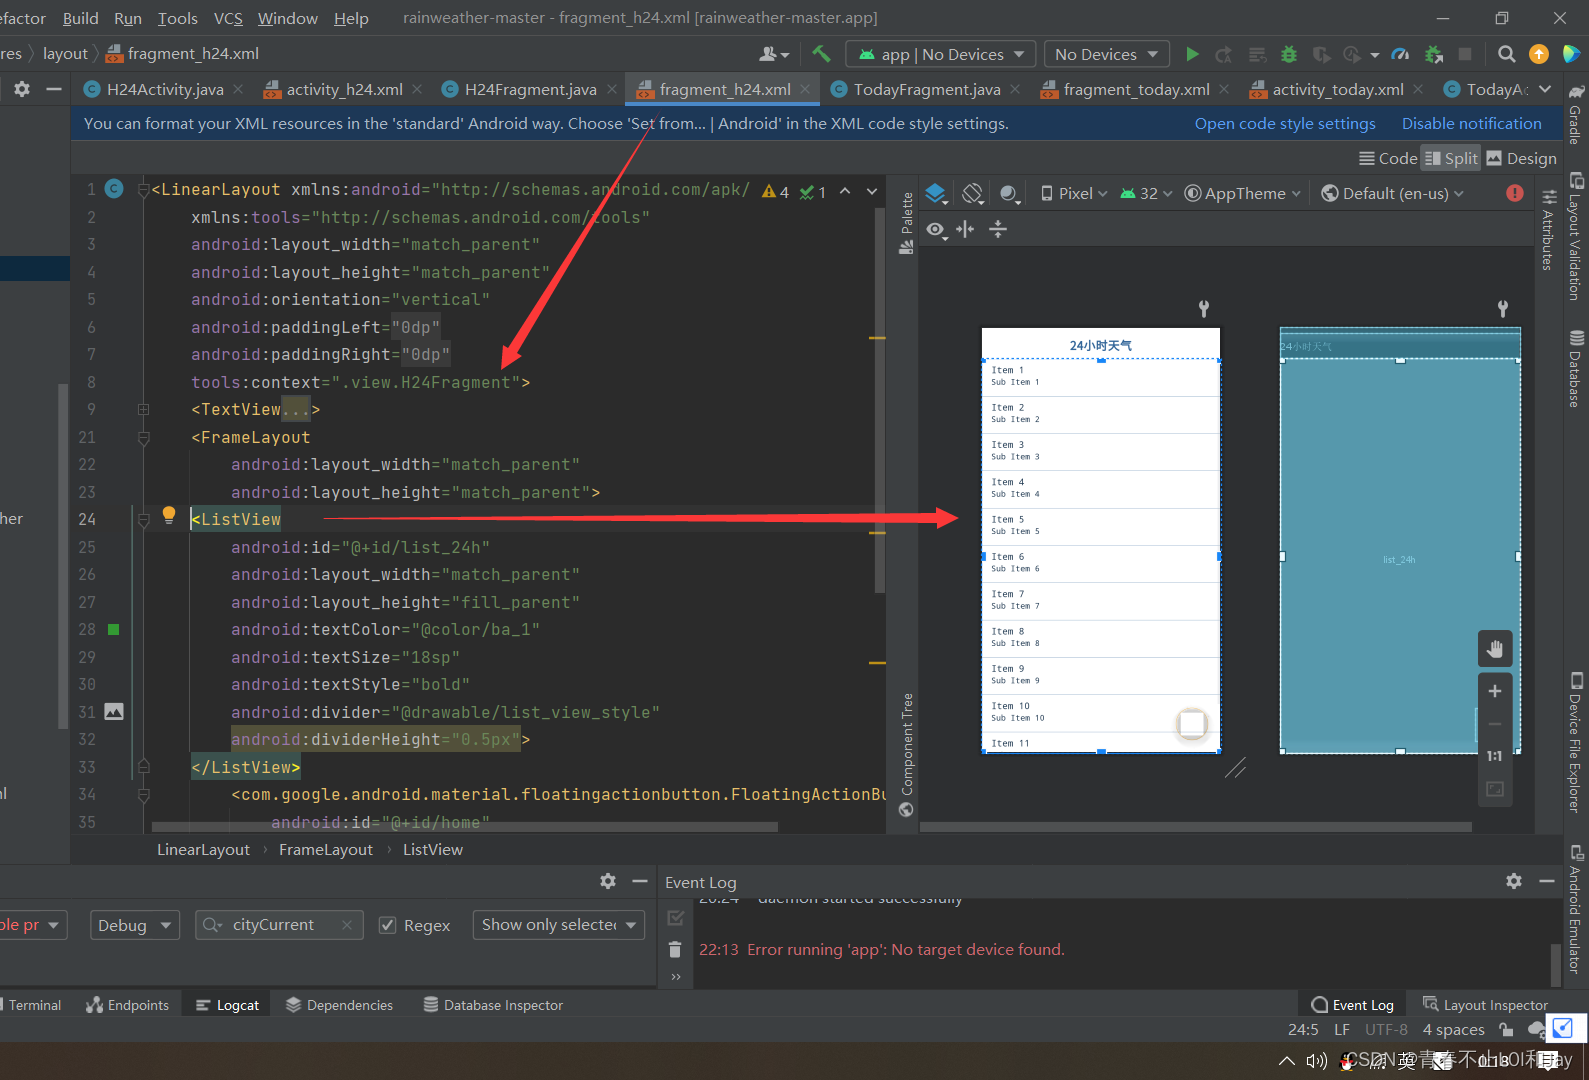The image size is (1589, 1080).
Task: Click Disable notification link
Action: pyautogui.click(x=1471, y=123)
